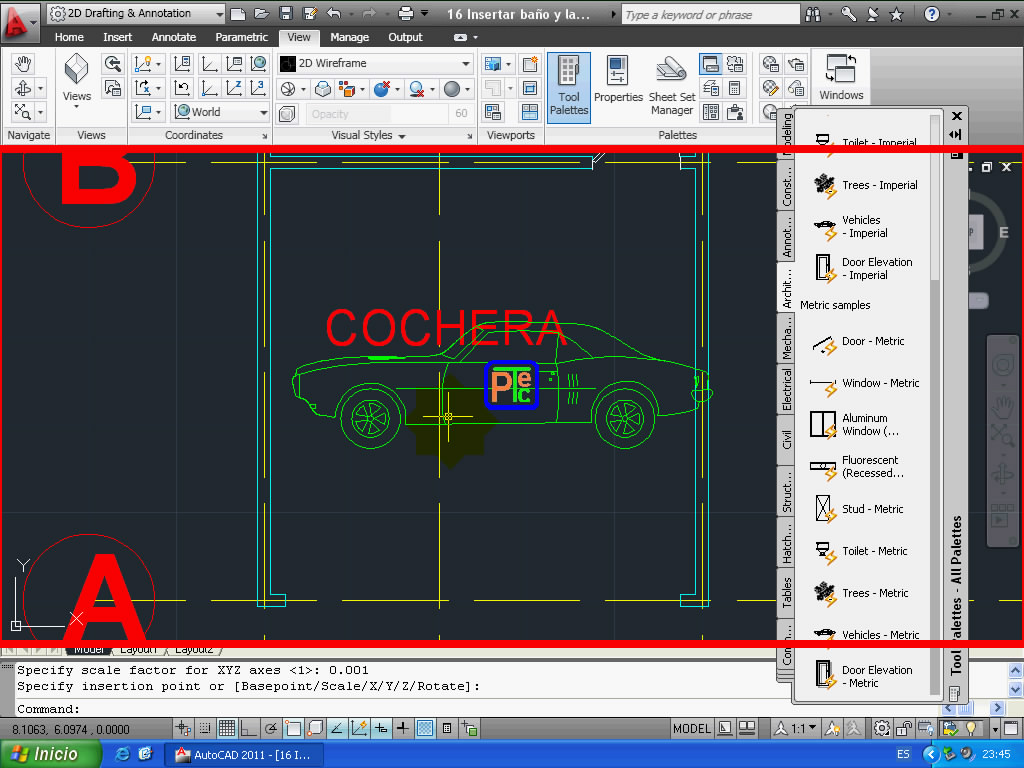Open the Orbit tool dropdown arrow
The width and height of the screenshot is (1024, 768).
click(40, 88)
